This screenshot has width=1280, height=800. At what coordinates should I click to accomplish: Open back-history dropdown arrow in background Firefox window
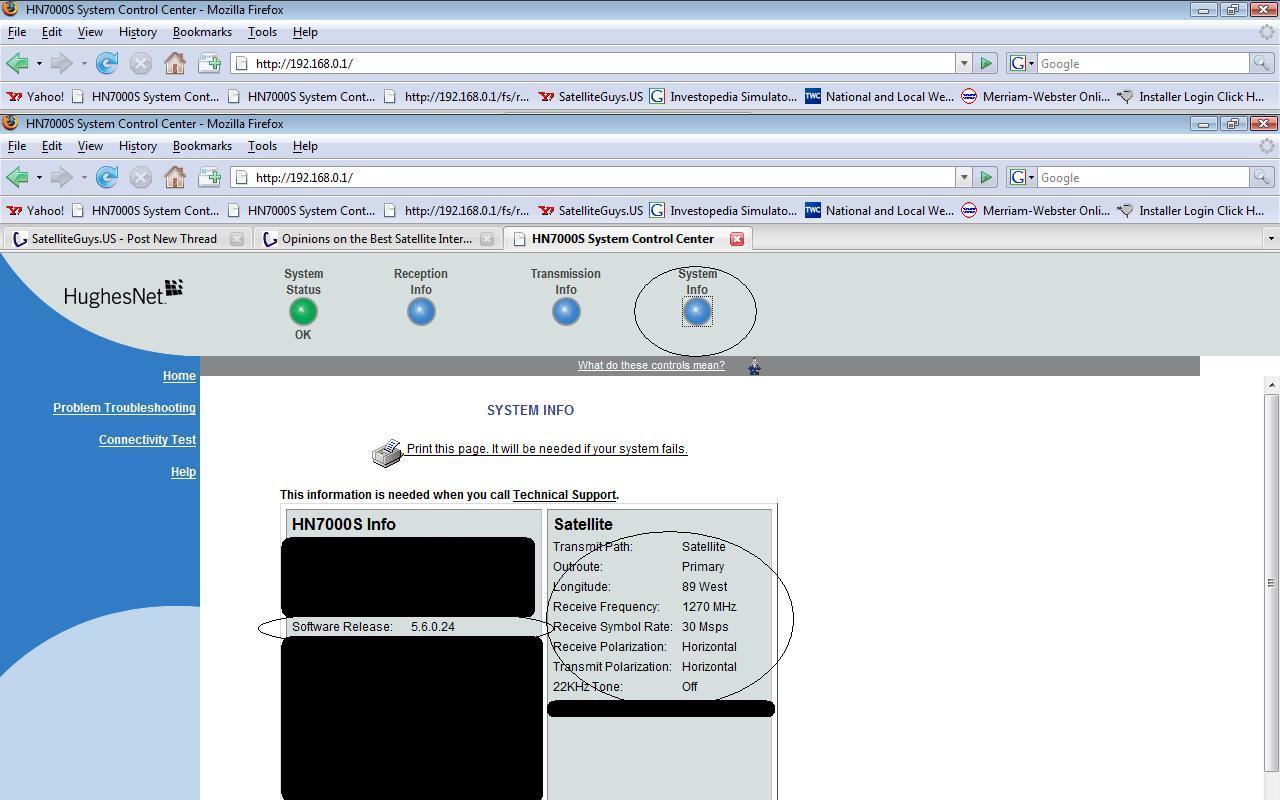pos(39,63)
